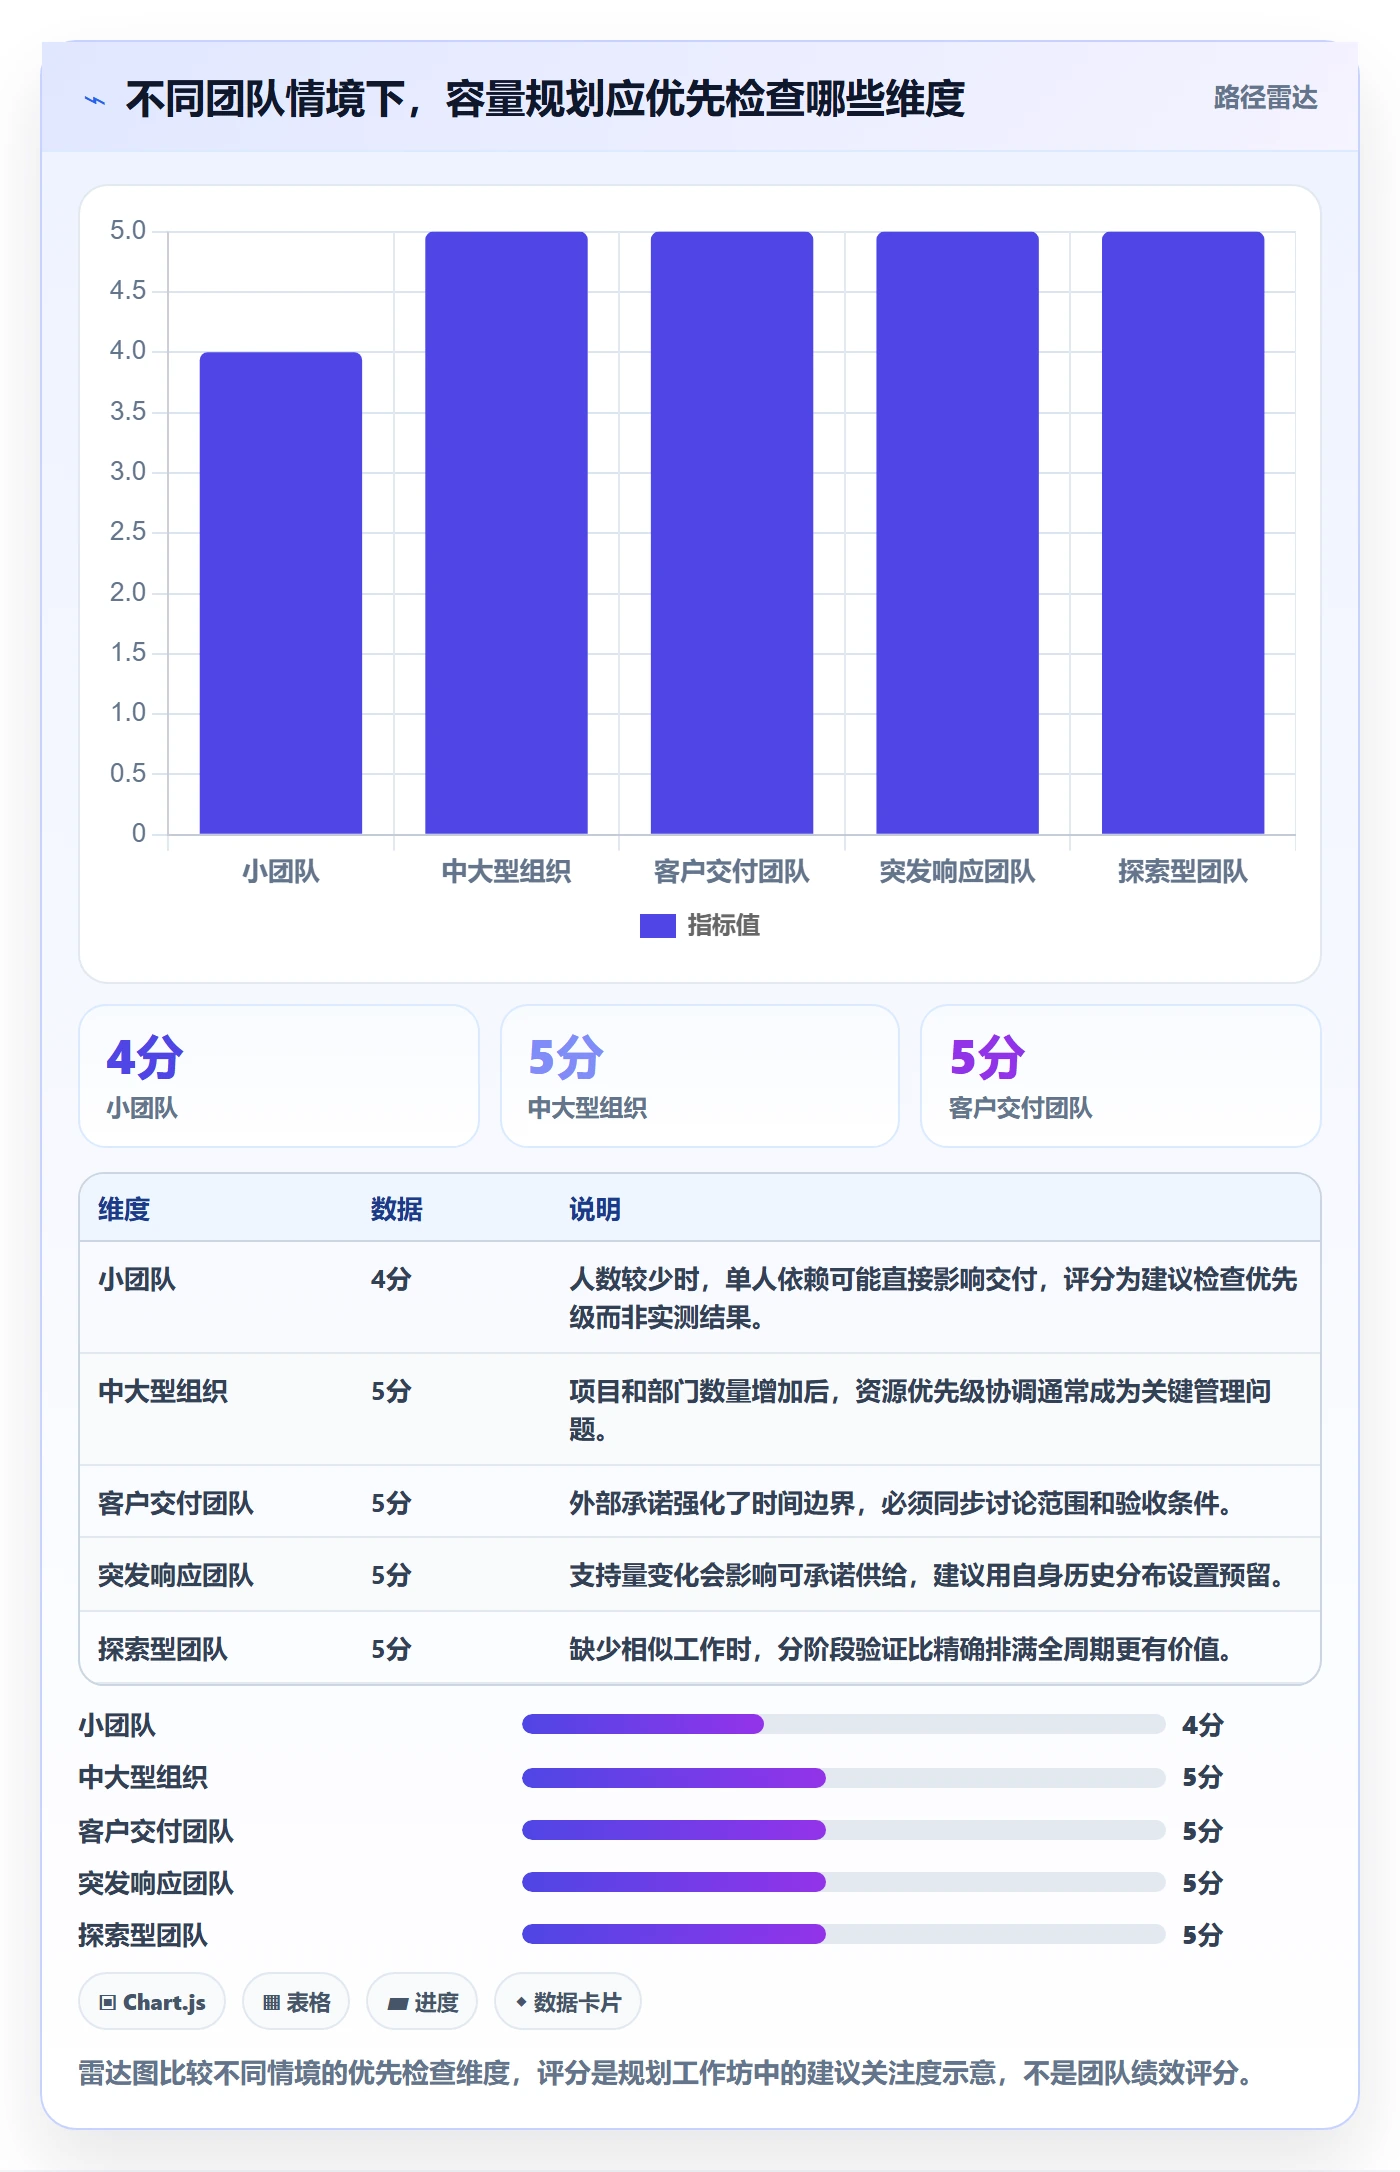
Task: Click the 突发响应团队 progress bar
Action: pos(843,1882)
